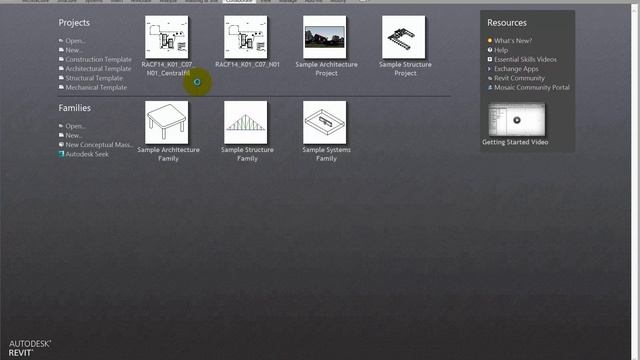The width and height of the screenshot is (640, 360).
Task: Launch Autodesk Seek link
Action: (x=87, y=154)
